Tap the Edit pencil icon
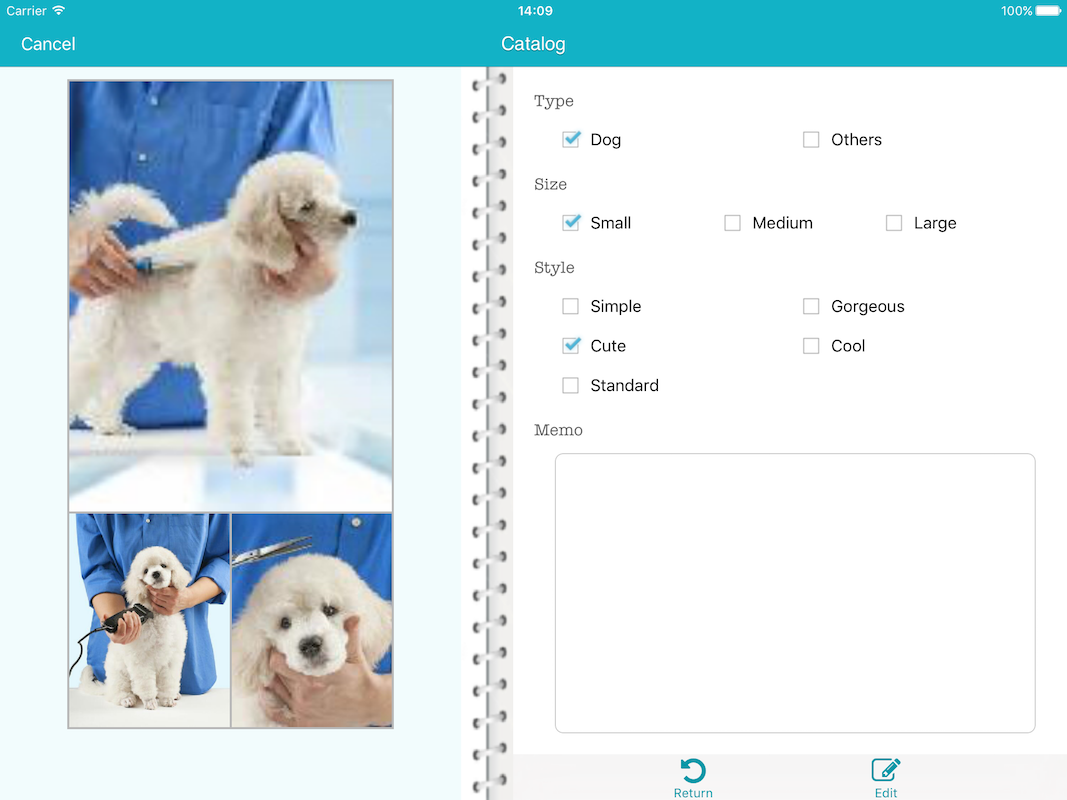 [885, 770]
